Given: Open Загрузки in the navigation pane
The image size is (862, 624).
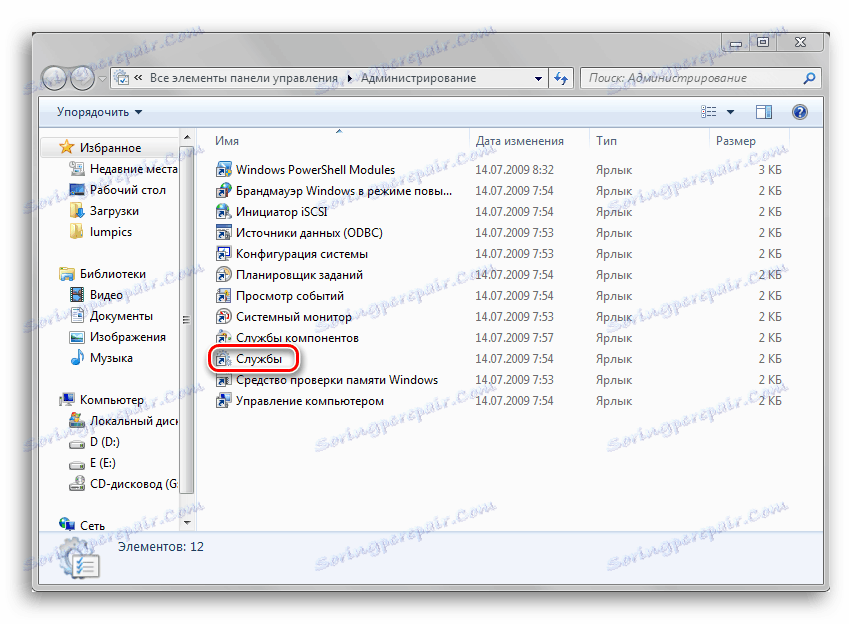Looking at the screenshot, I should (x=114, y=211).
